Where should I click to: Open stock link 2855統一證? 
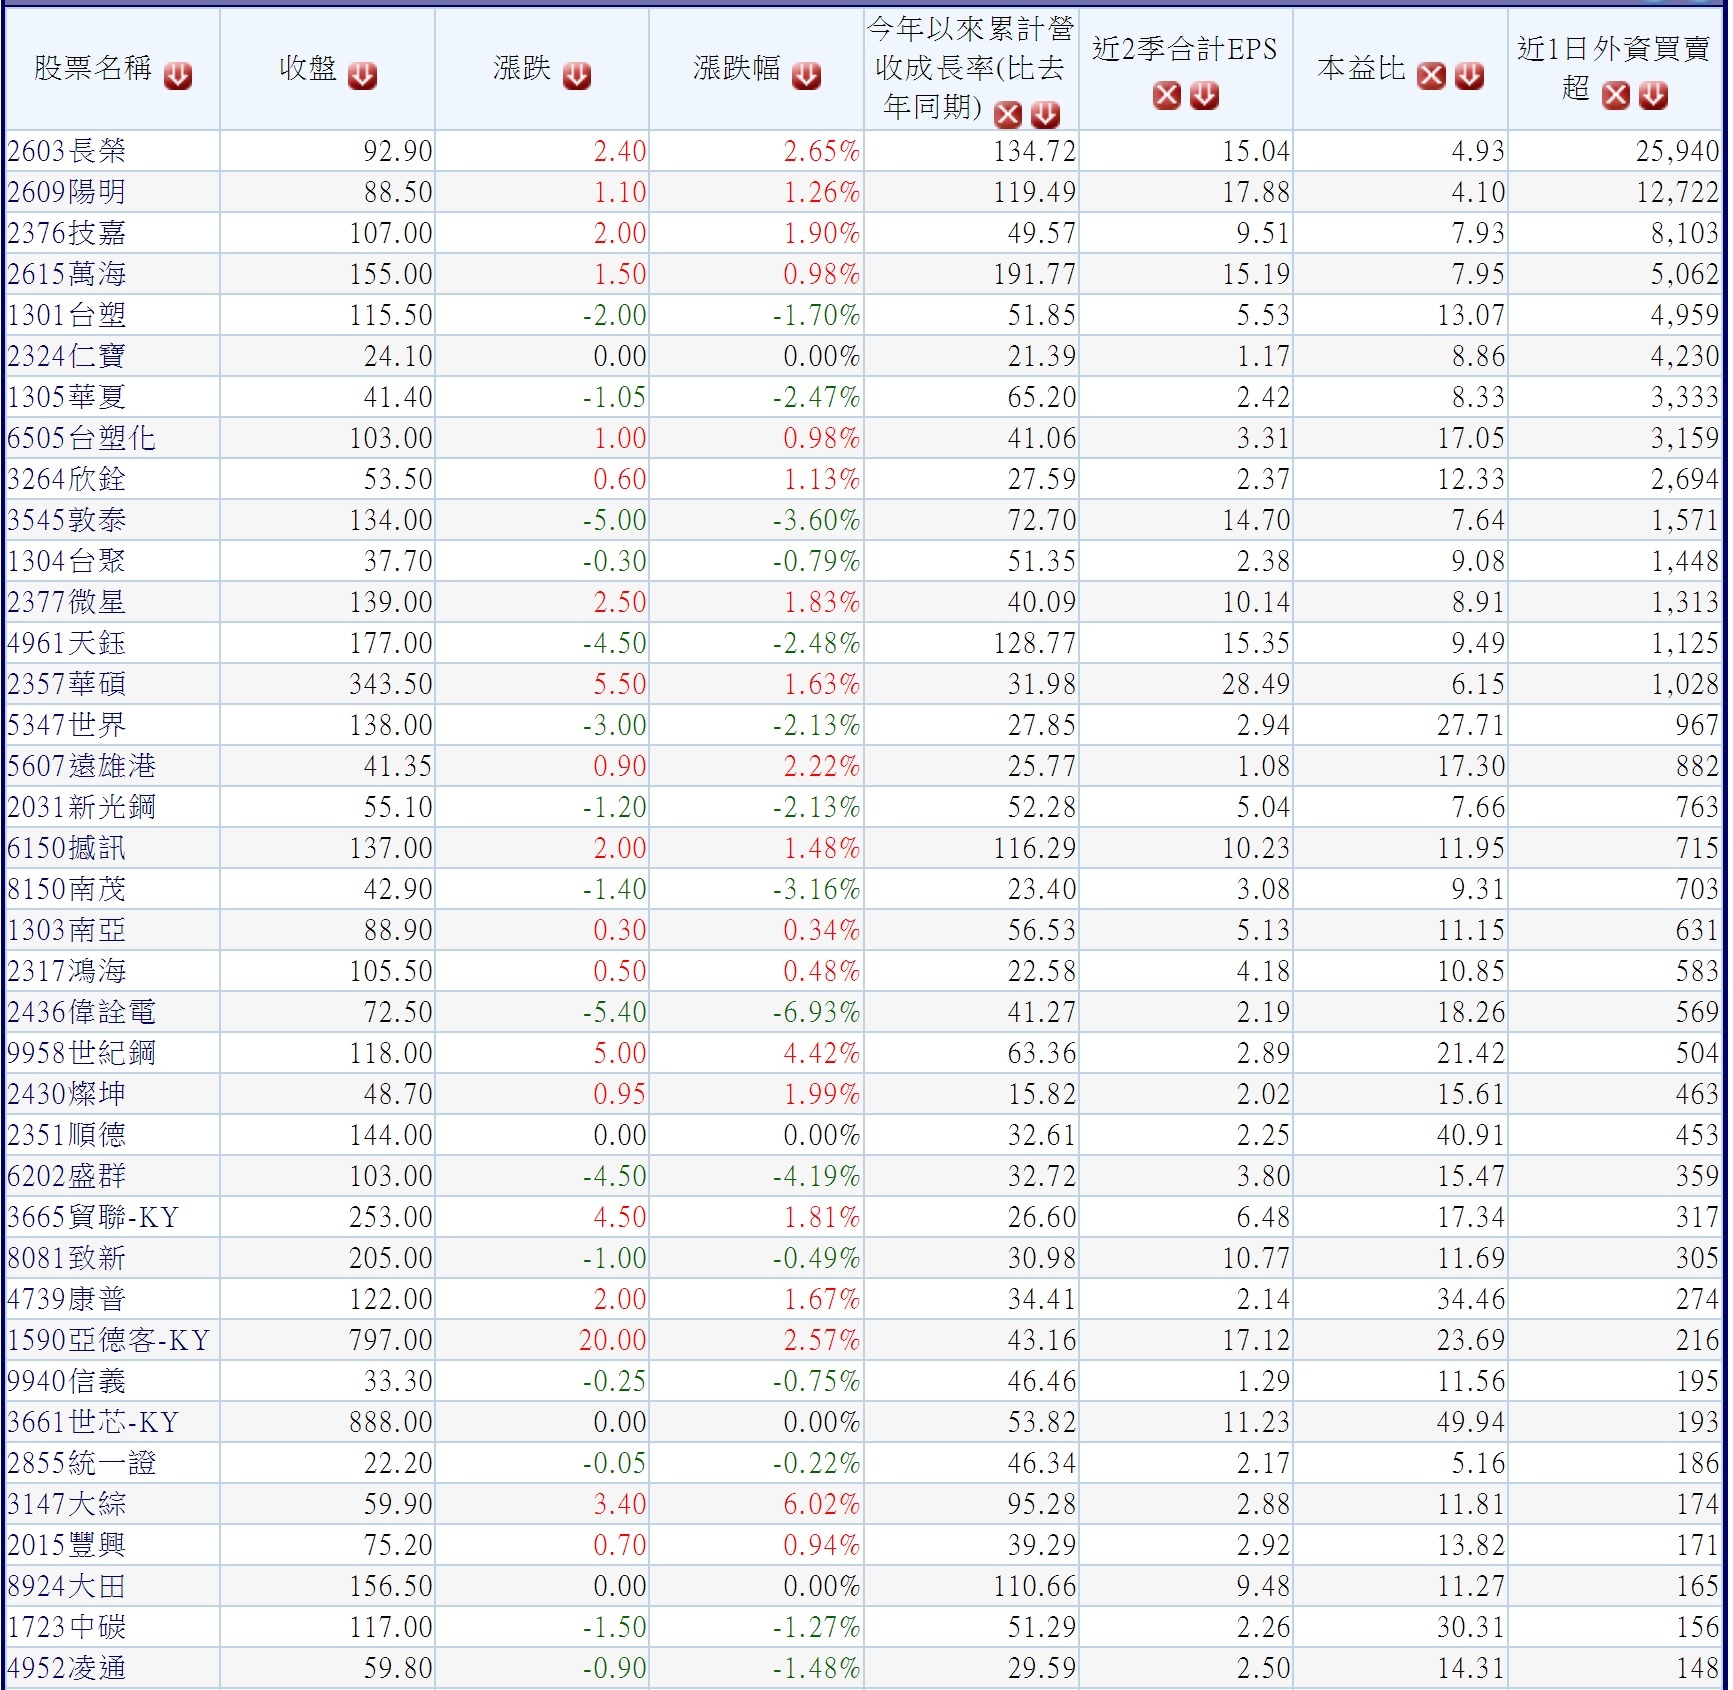click(81, 1463)
